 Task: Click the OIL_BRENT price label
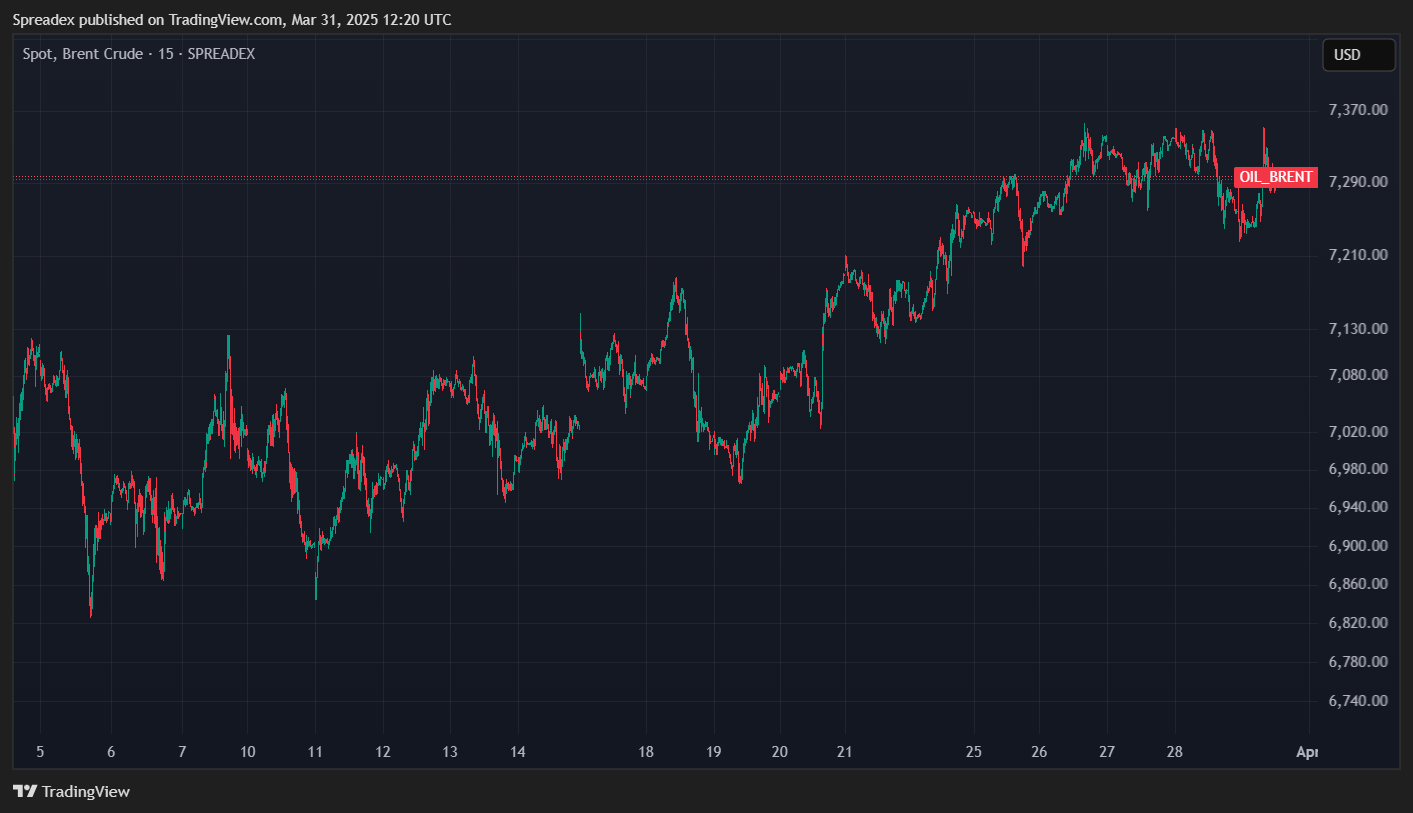(1276, 178)
